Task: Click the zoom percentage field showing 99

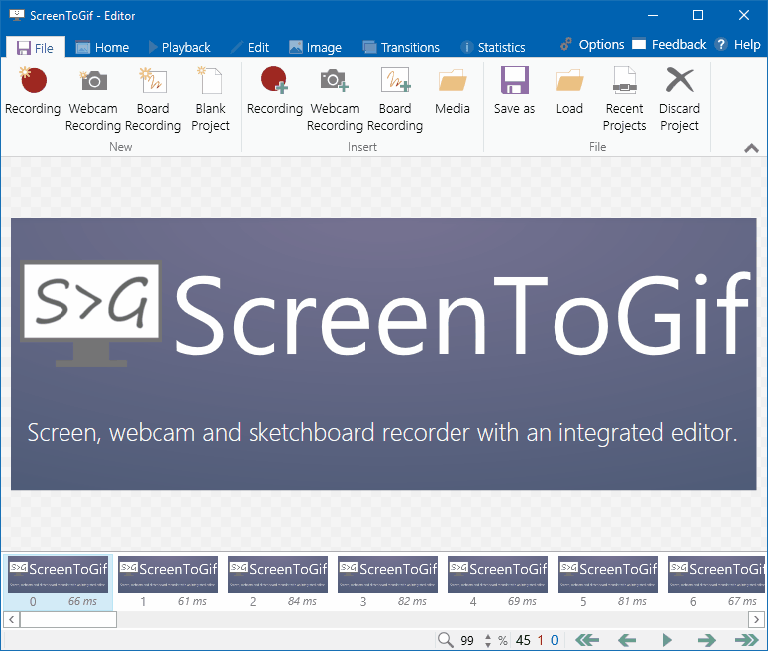Action: 467,640
